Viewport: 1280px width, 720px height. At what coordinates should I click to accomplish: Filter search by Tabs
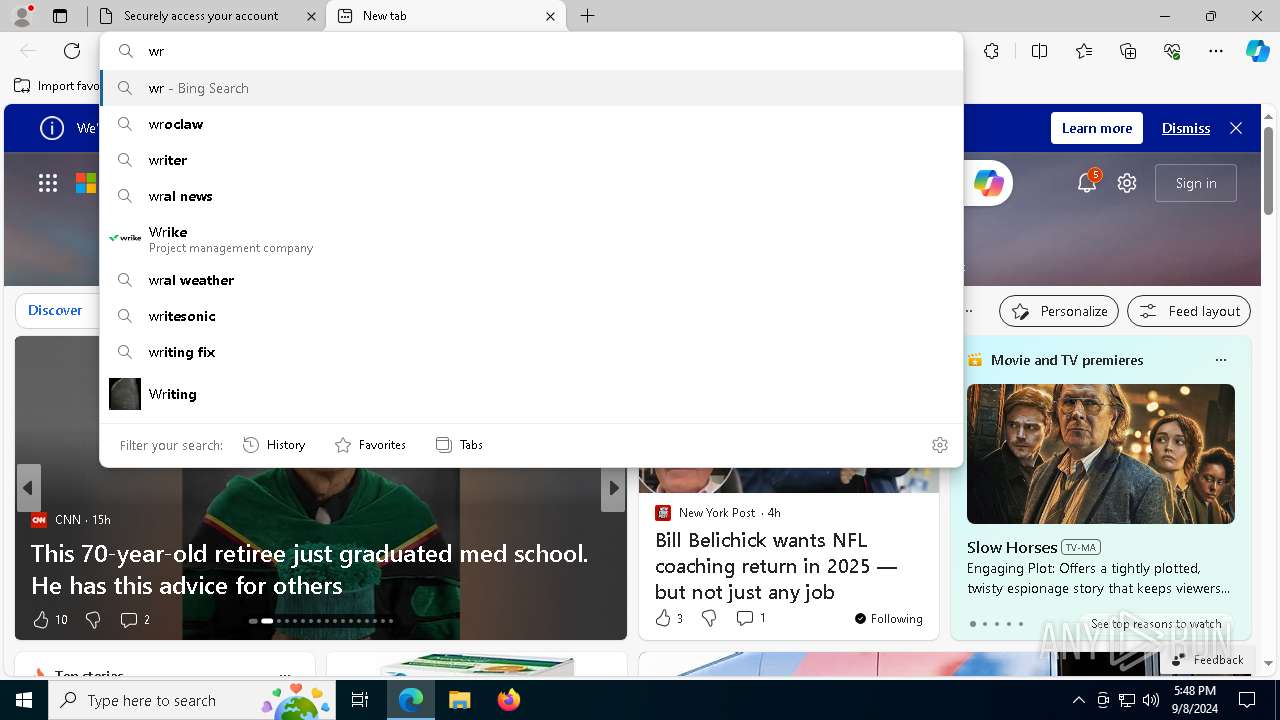pyautogui.click(x=459, y=445)
